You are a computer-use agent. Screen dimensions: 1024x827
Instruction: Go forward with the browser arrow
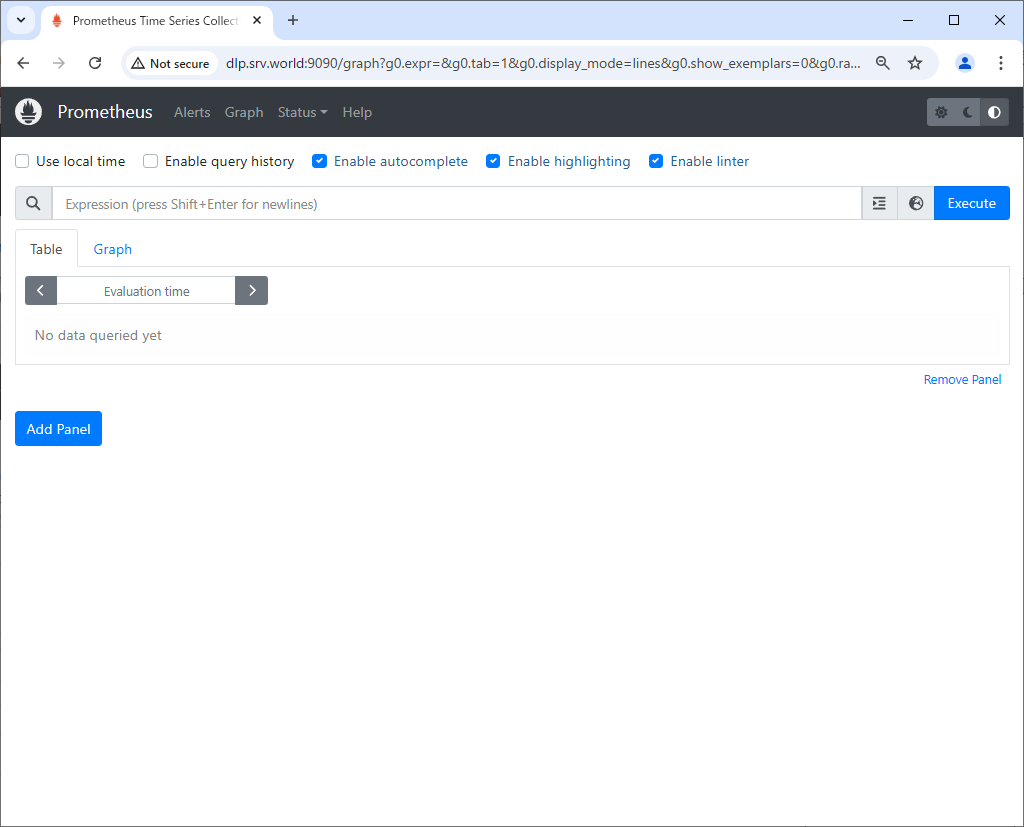click(59, 63)
